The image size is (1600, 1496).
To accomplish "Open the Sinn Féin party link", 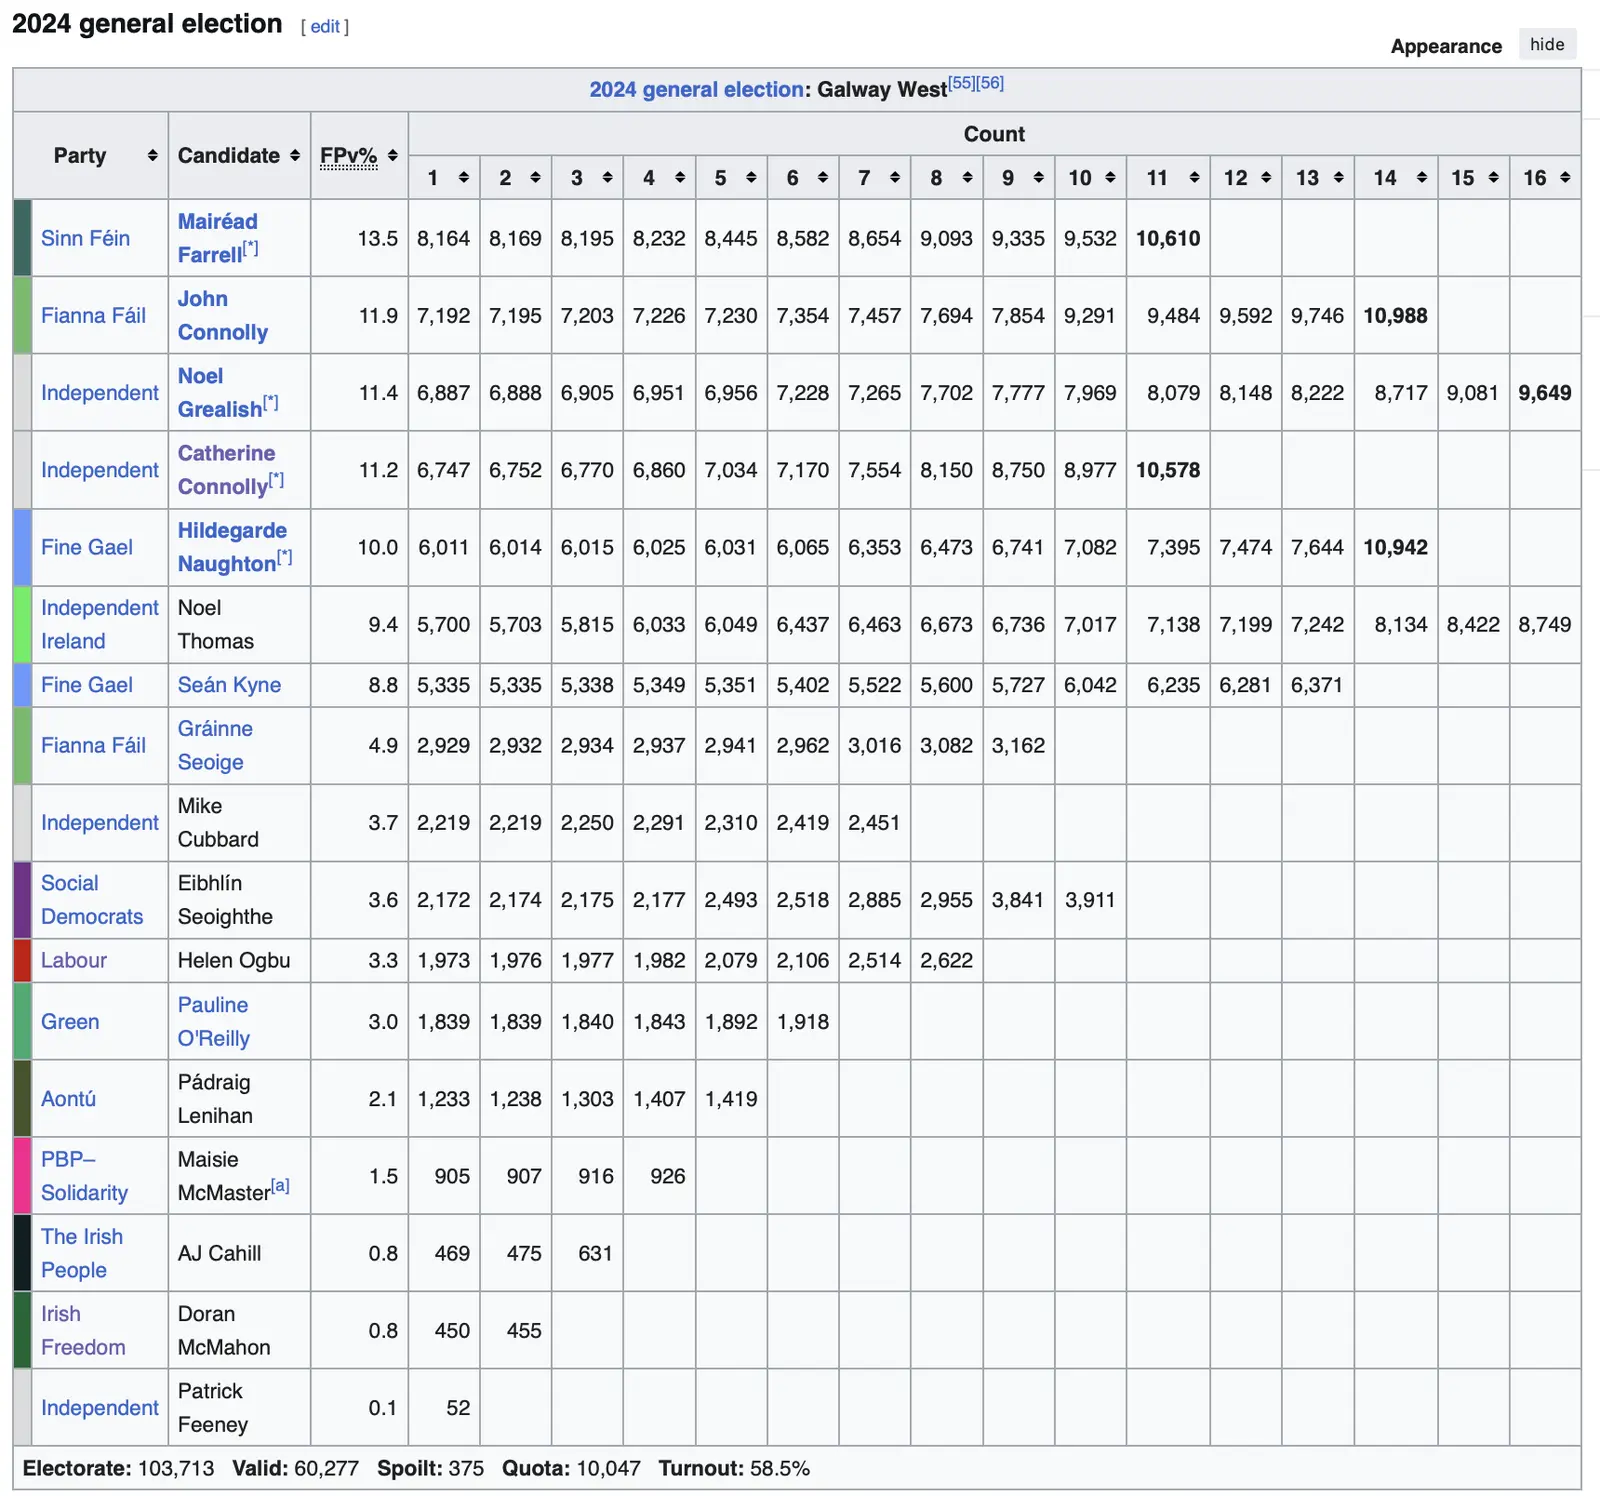I will [x=85, y=238].
